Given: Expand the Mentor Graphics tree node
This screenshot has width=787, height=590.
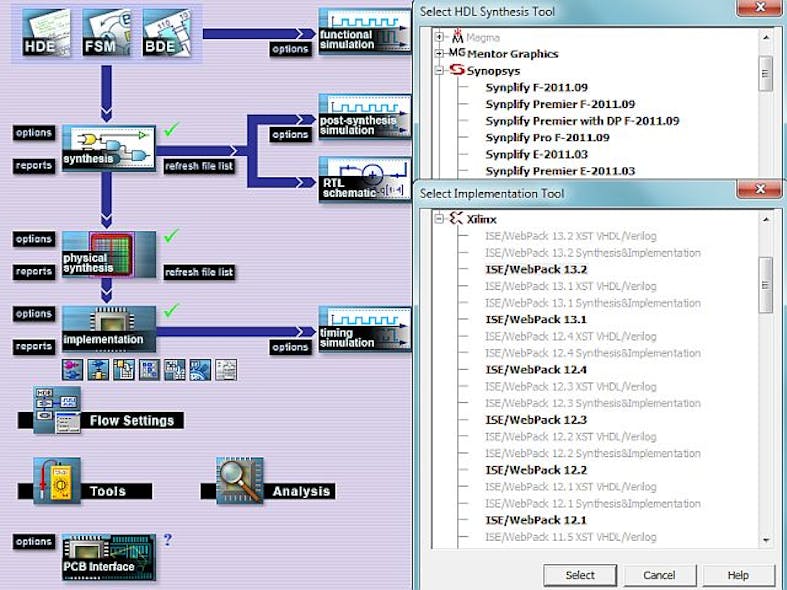Looking at the screenshot, I should 439,53.
